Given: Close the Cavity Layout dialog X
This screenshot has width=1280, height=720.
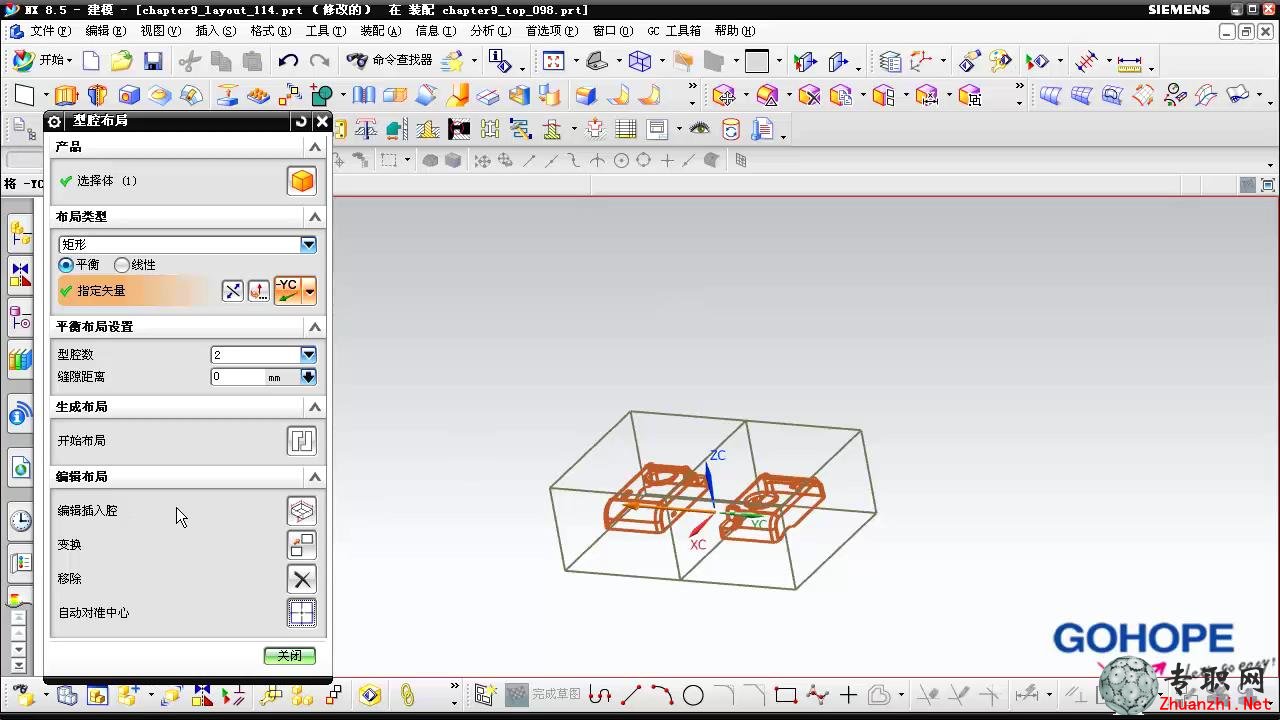Looking at the screenshot, I should 322,121.
